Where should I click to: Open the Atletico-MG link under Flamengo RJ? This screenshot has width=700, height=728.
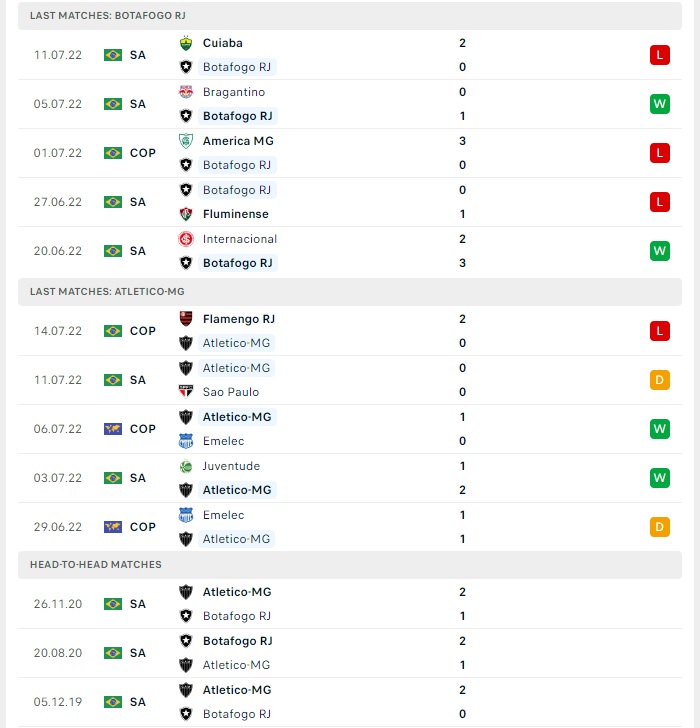[x=236, y=343]
